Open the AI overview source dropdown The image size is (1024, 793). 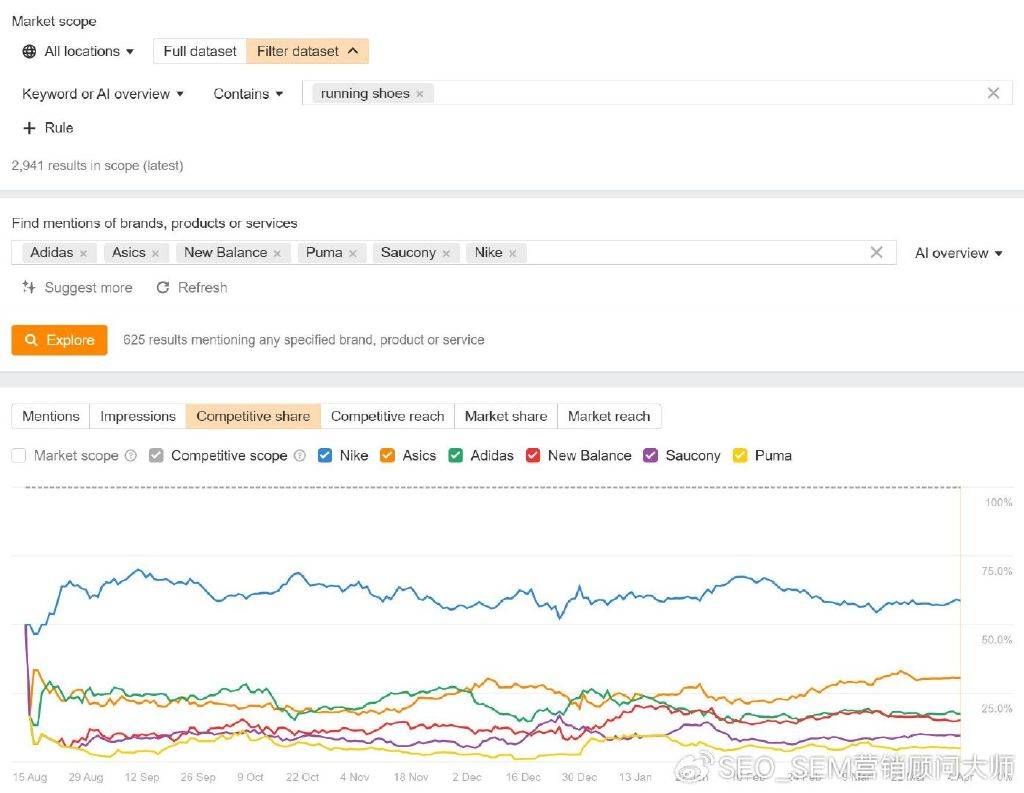(958, 253)
